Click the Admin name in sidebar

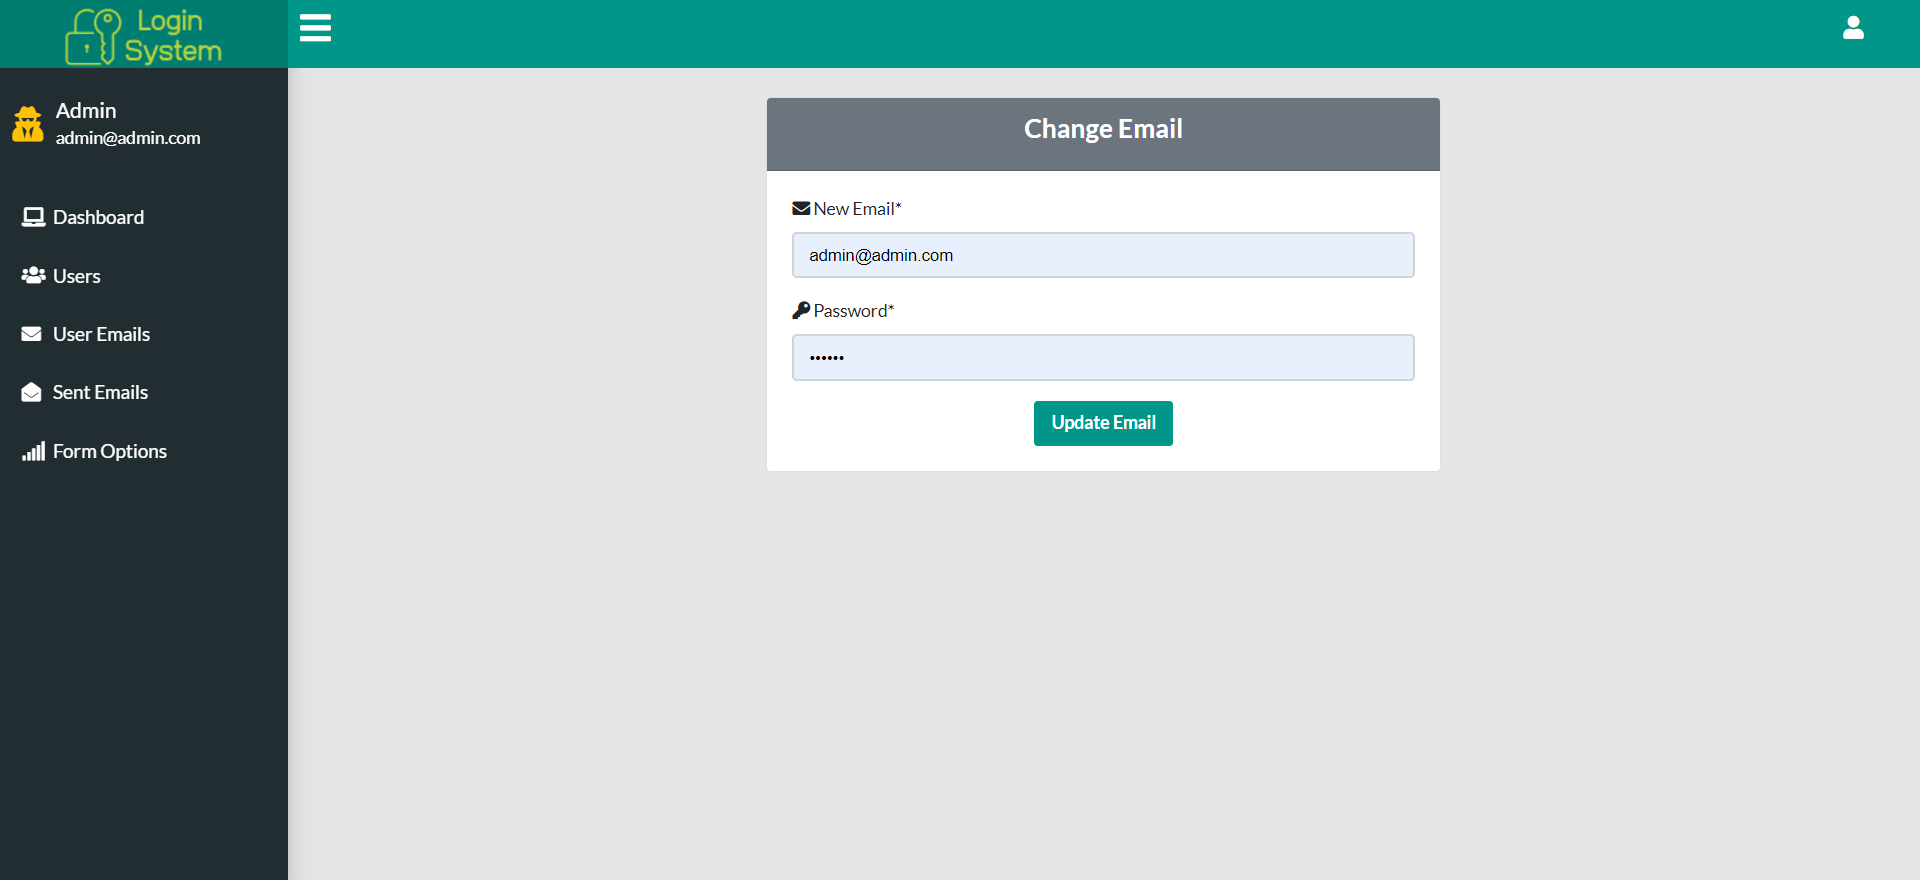[86, 110]
